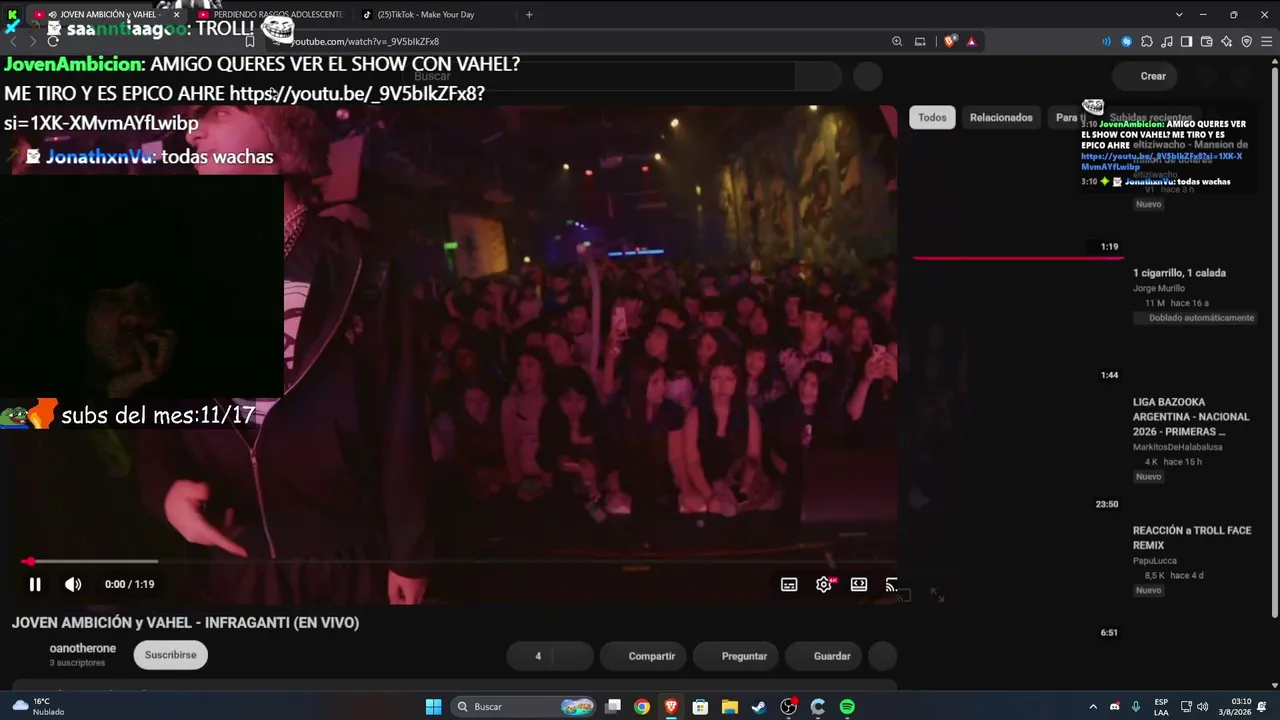This screenshot has height=720, width=1280.
Task: Open the Shazam extension
Action: [x=1127, y=41]
